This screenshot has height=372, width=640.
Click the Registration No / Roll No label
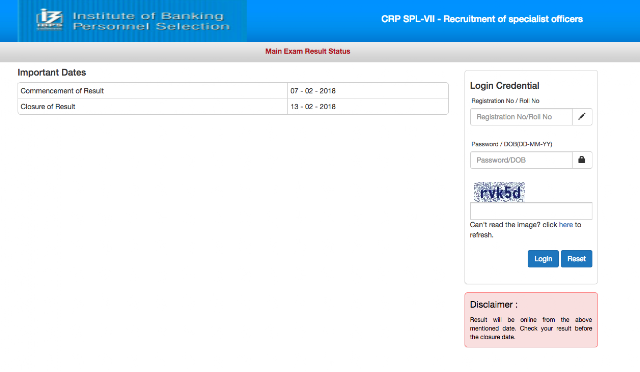click(505, 101)
